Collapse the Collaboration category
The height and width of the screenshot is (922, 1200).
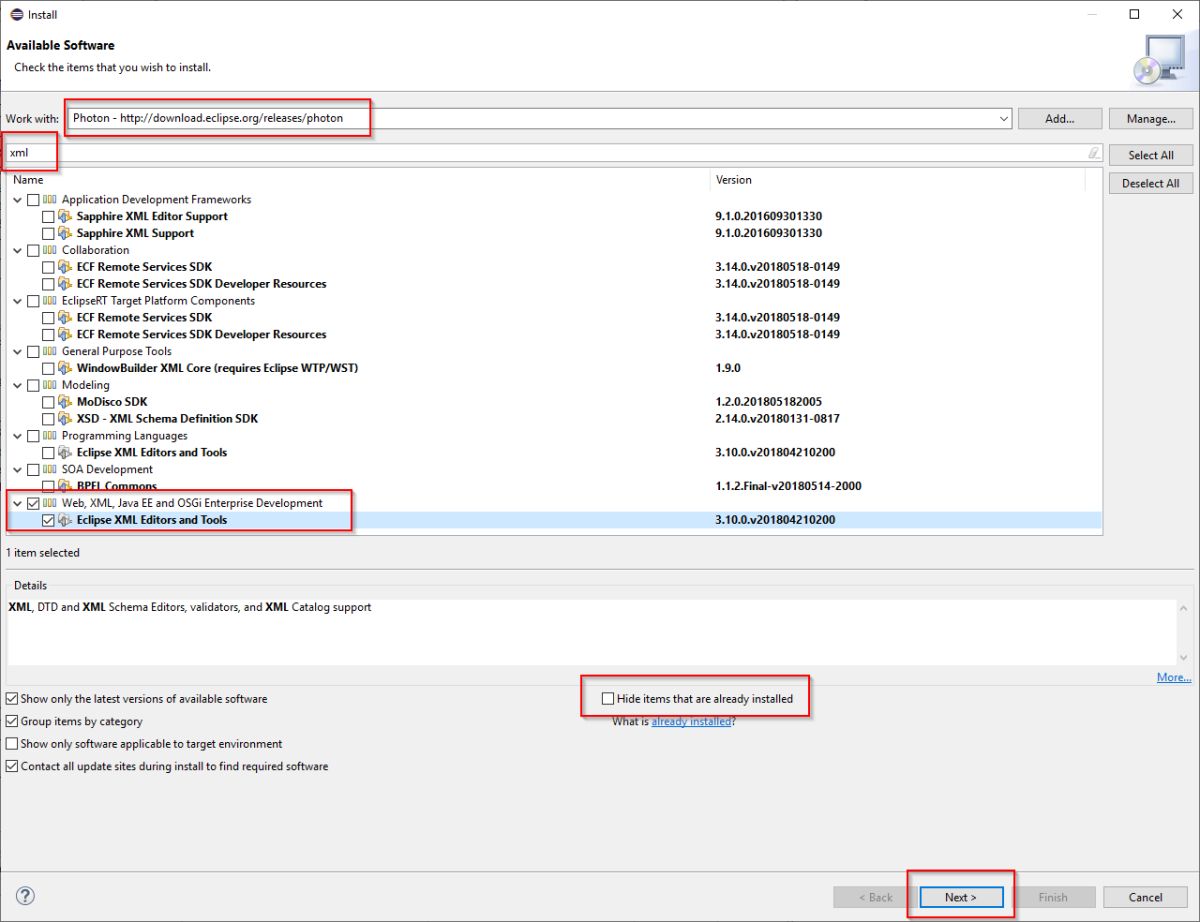(x=17, y=250)
